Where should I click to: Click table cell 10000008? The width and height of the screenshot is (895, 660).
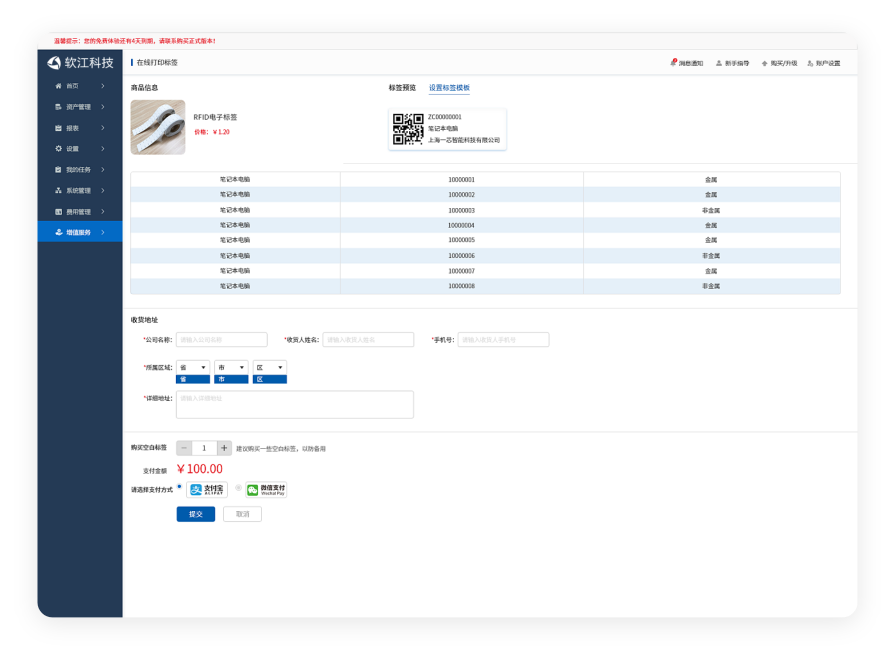(461, 286)
